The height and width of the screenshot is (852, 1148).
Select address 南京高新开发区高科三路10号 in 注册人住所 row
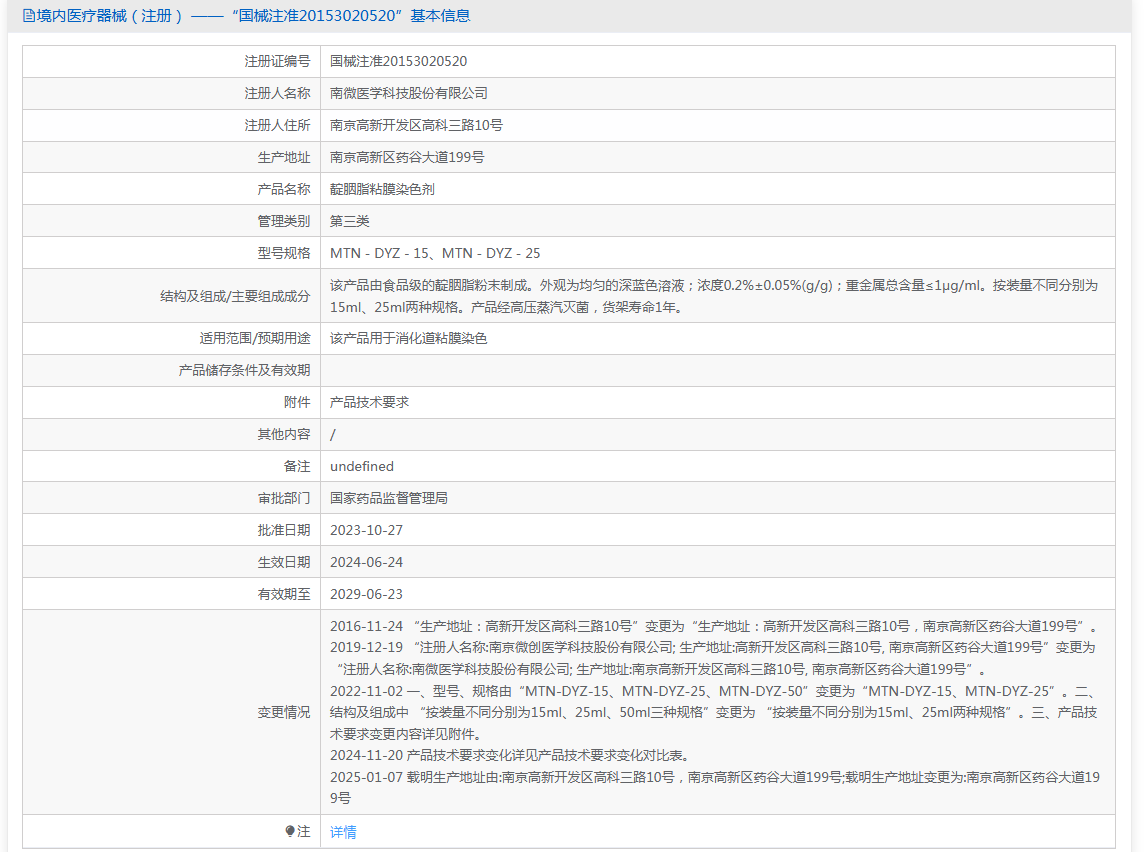point(416,125)
